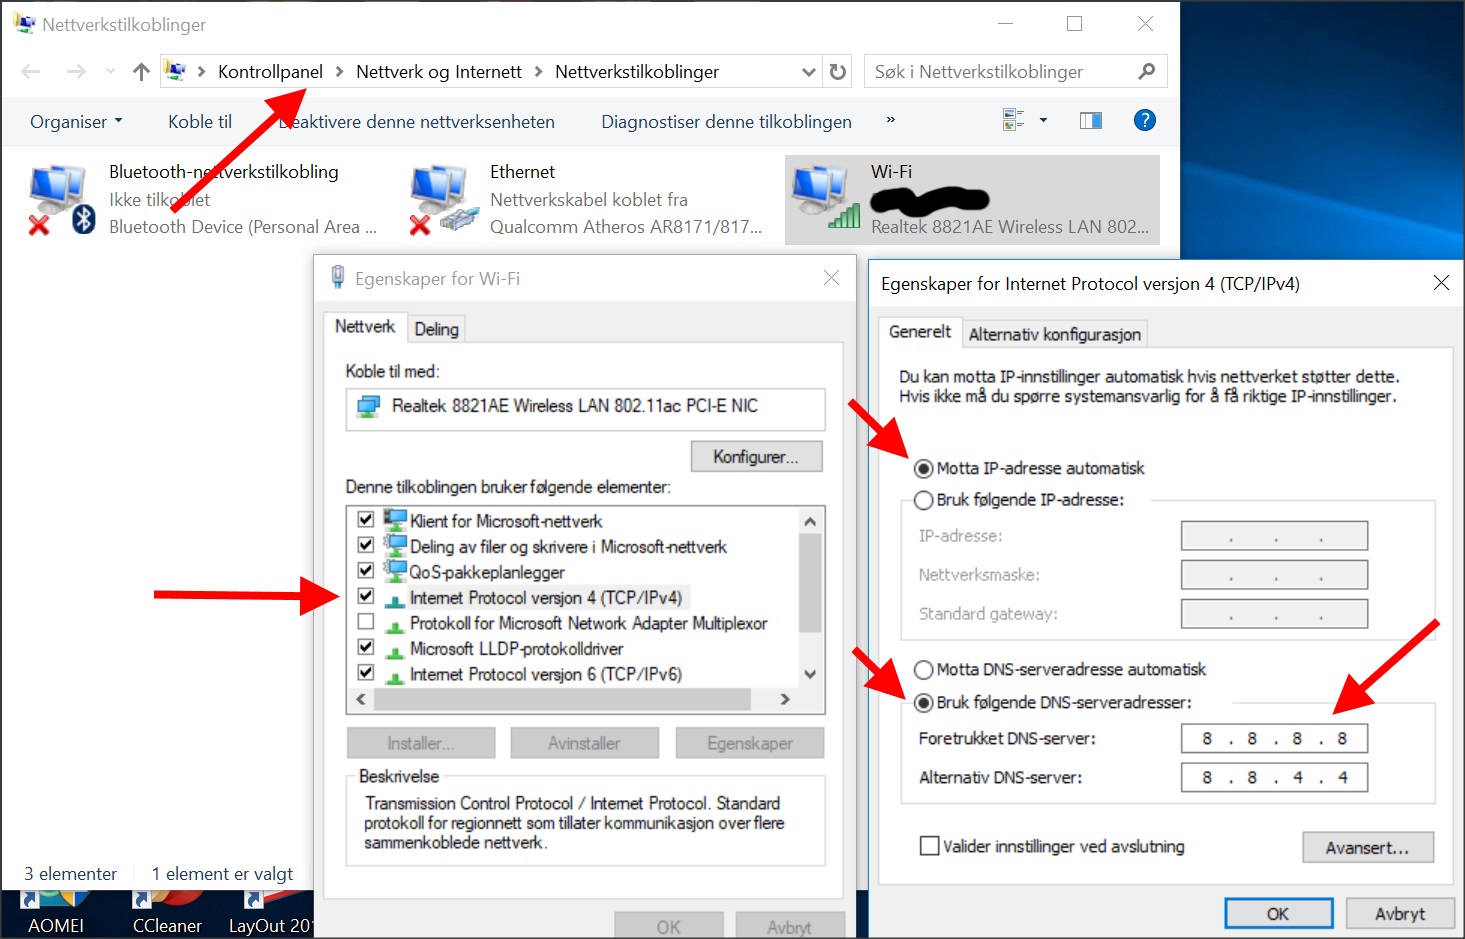Click Nettverk og Internett breadcrumb
1465x939 pixels.
[x=439, y=71]
